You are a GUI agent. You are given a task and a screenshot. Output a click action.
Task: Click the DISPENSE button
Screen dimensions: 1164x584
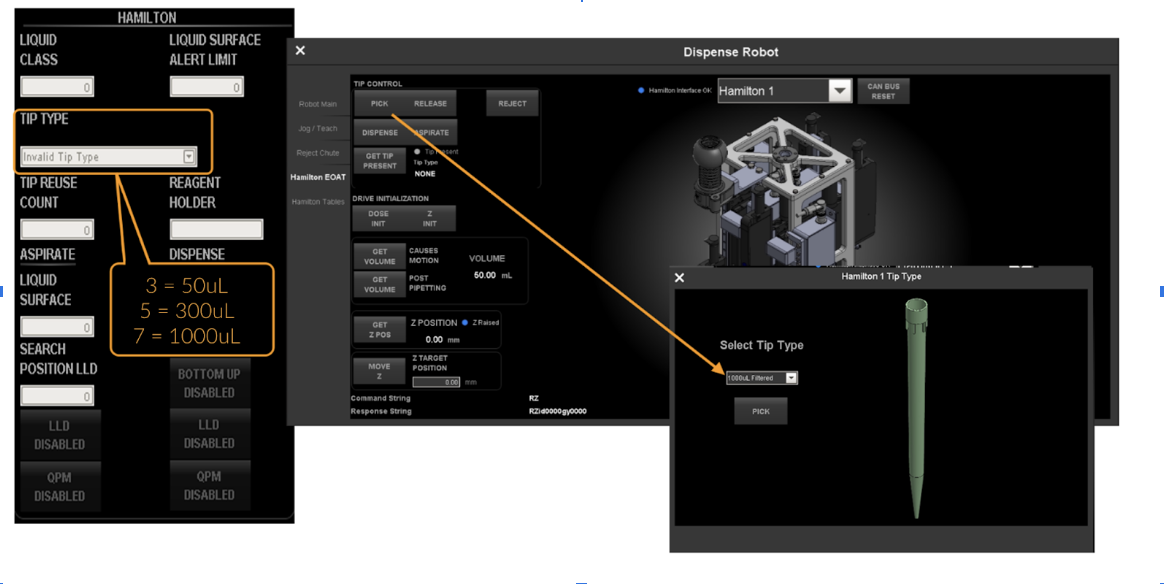point(379,133)
